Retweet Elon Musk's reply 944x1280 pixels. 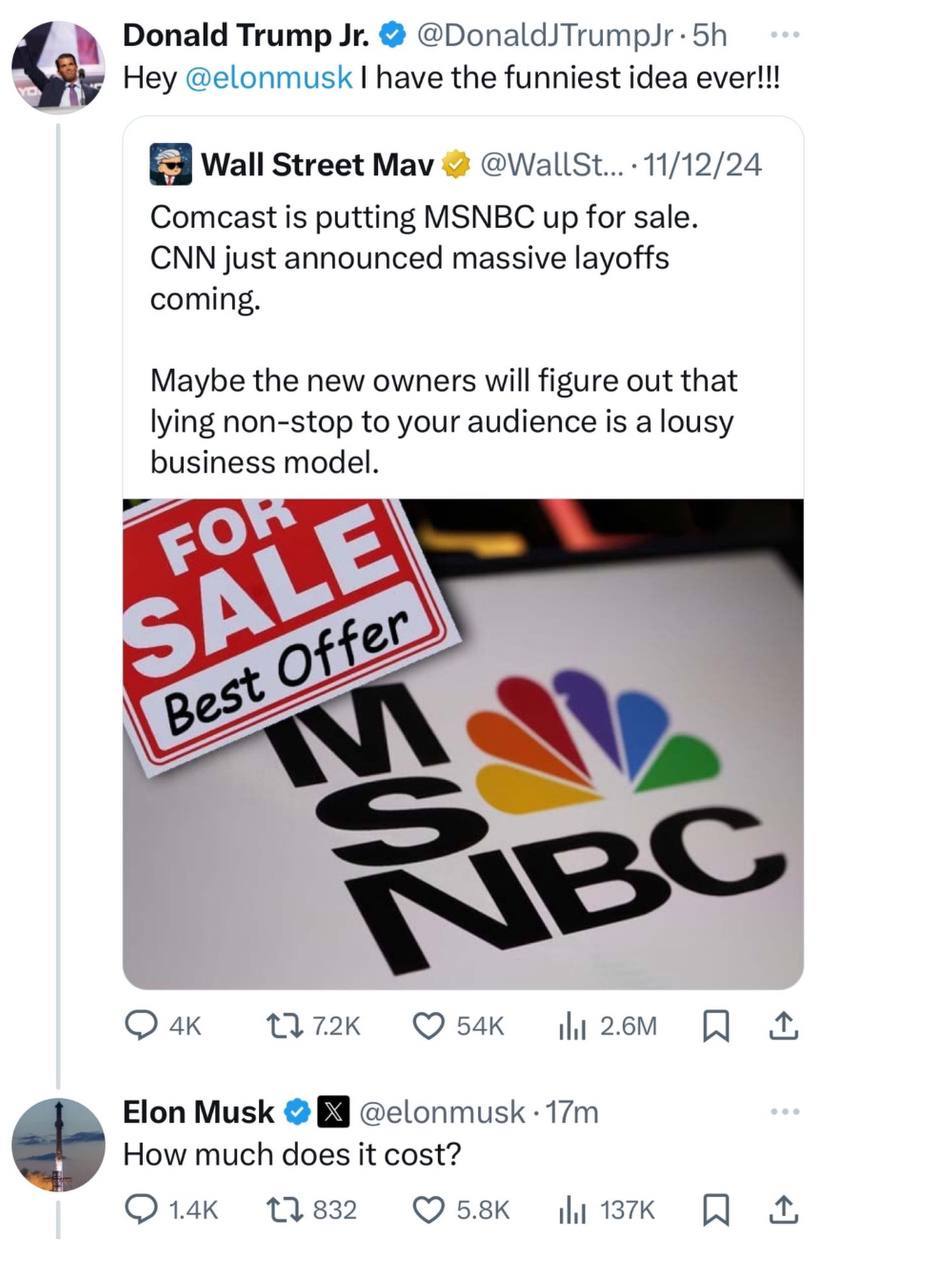point(281,1210)
